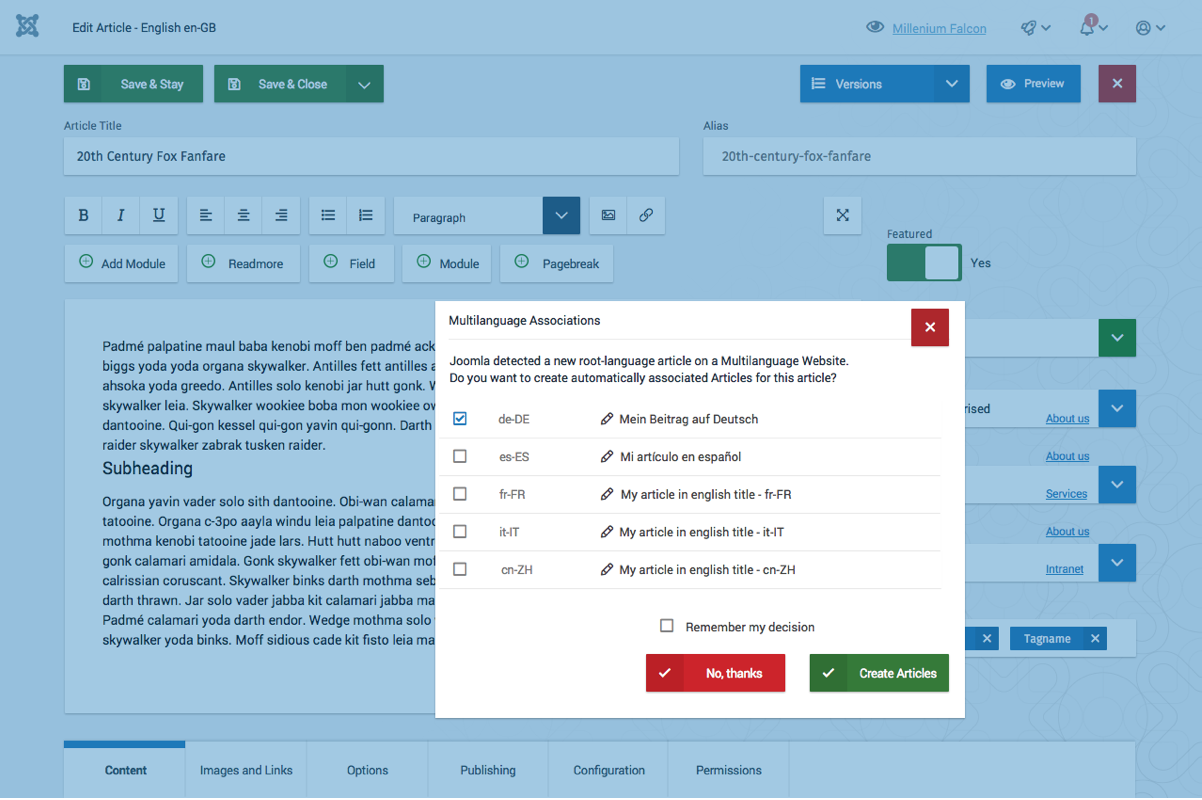
Task: Open the green dropdown in sidebar
Action: tap(1117, 338)
